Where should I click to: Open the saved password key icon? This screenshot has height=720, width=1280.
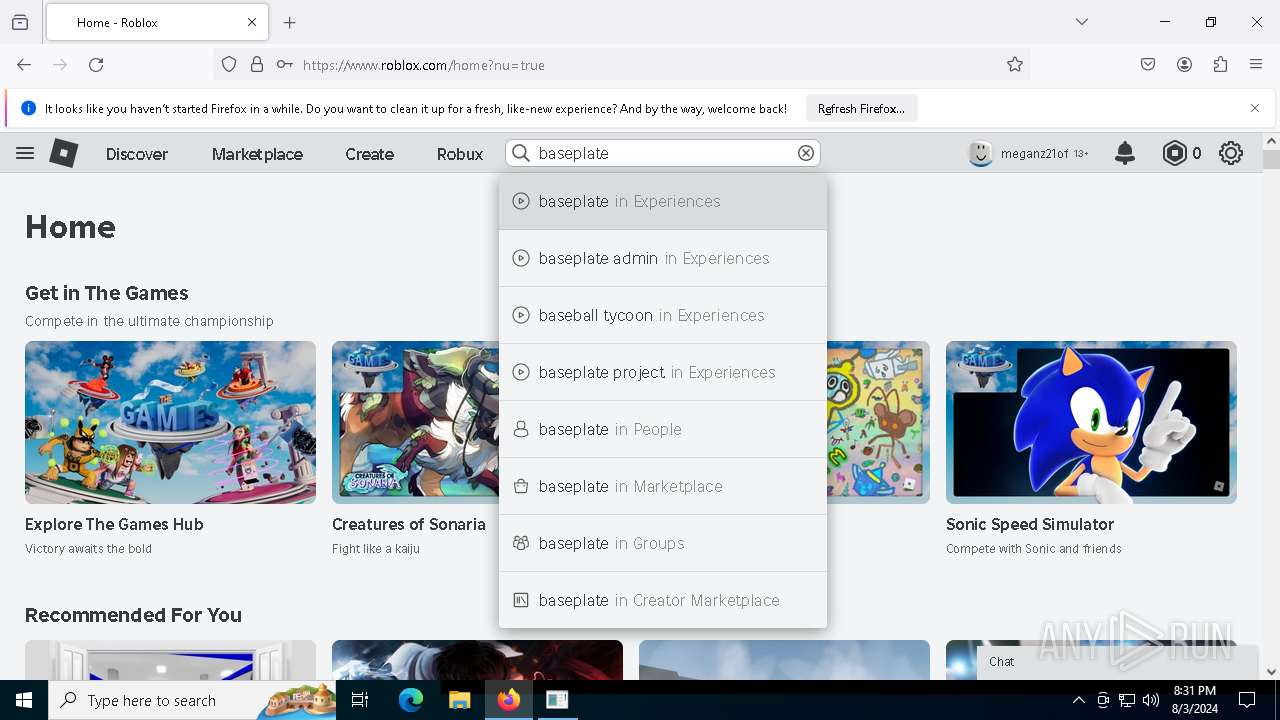tap(285, 65)
